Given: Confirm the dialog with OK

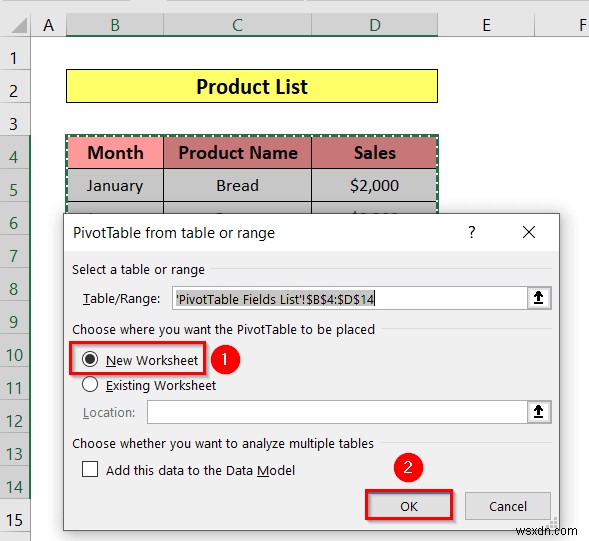Looking at the screenshot, I should 409,506.
